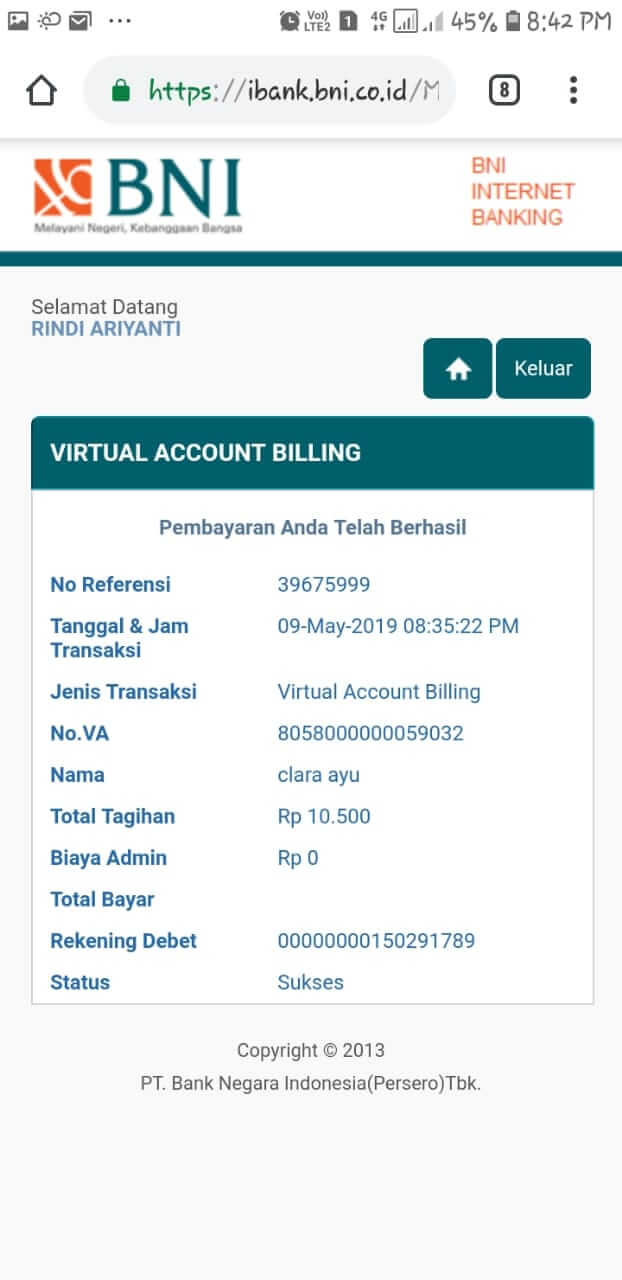Image resolution: width=622 pixels, height=1280 pixels.
Task: Select the BNI Internet Banking header text
Action: [x=522, y=191]
